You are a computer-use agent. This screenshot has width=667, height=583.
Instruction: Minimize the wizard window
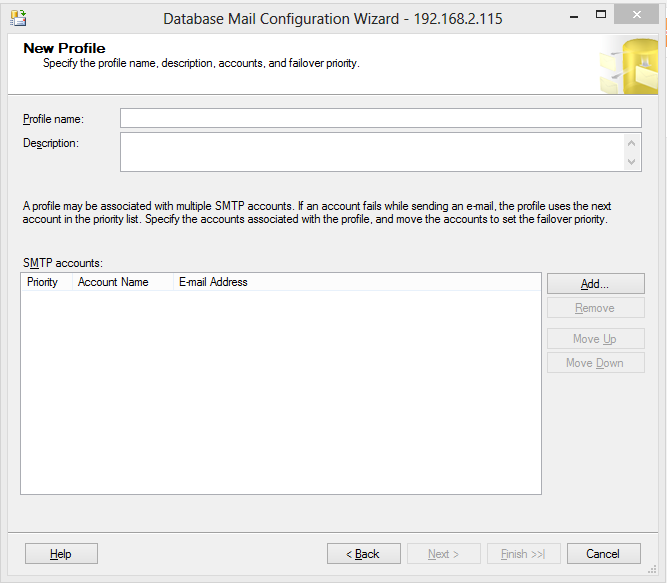click(x=574, y=17)
